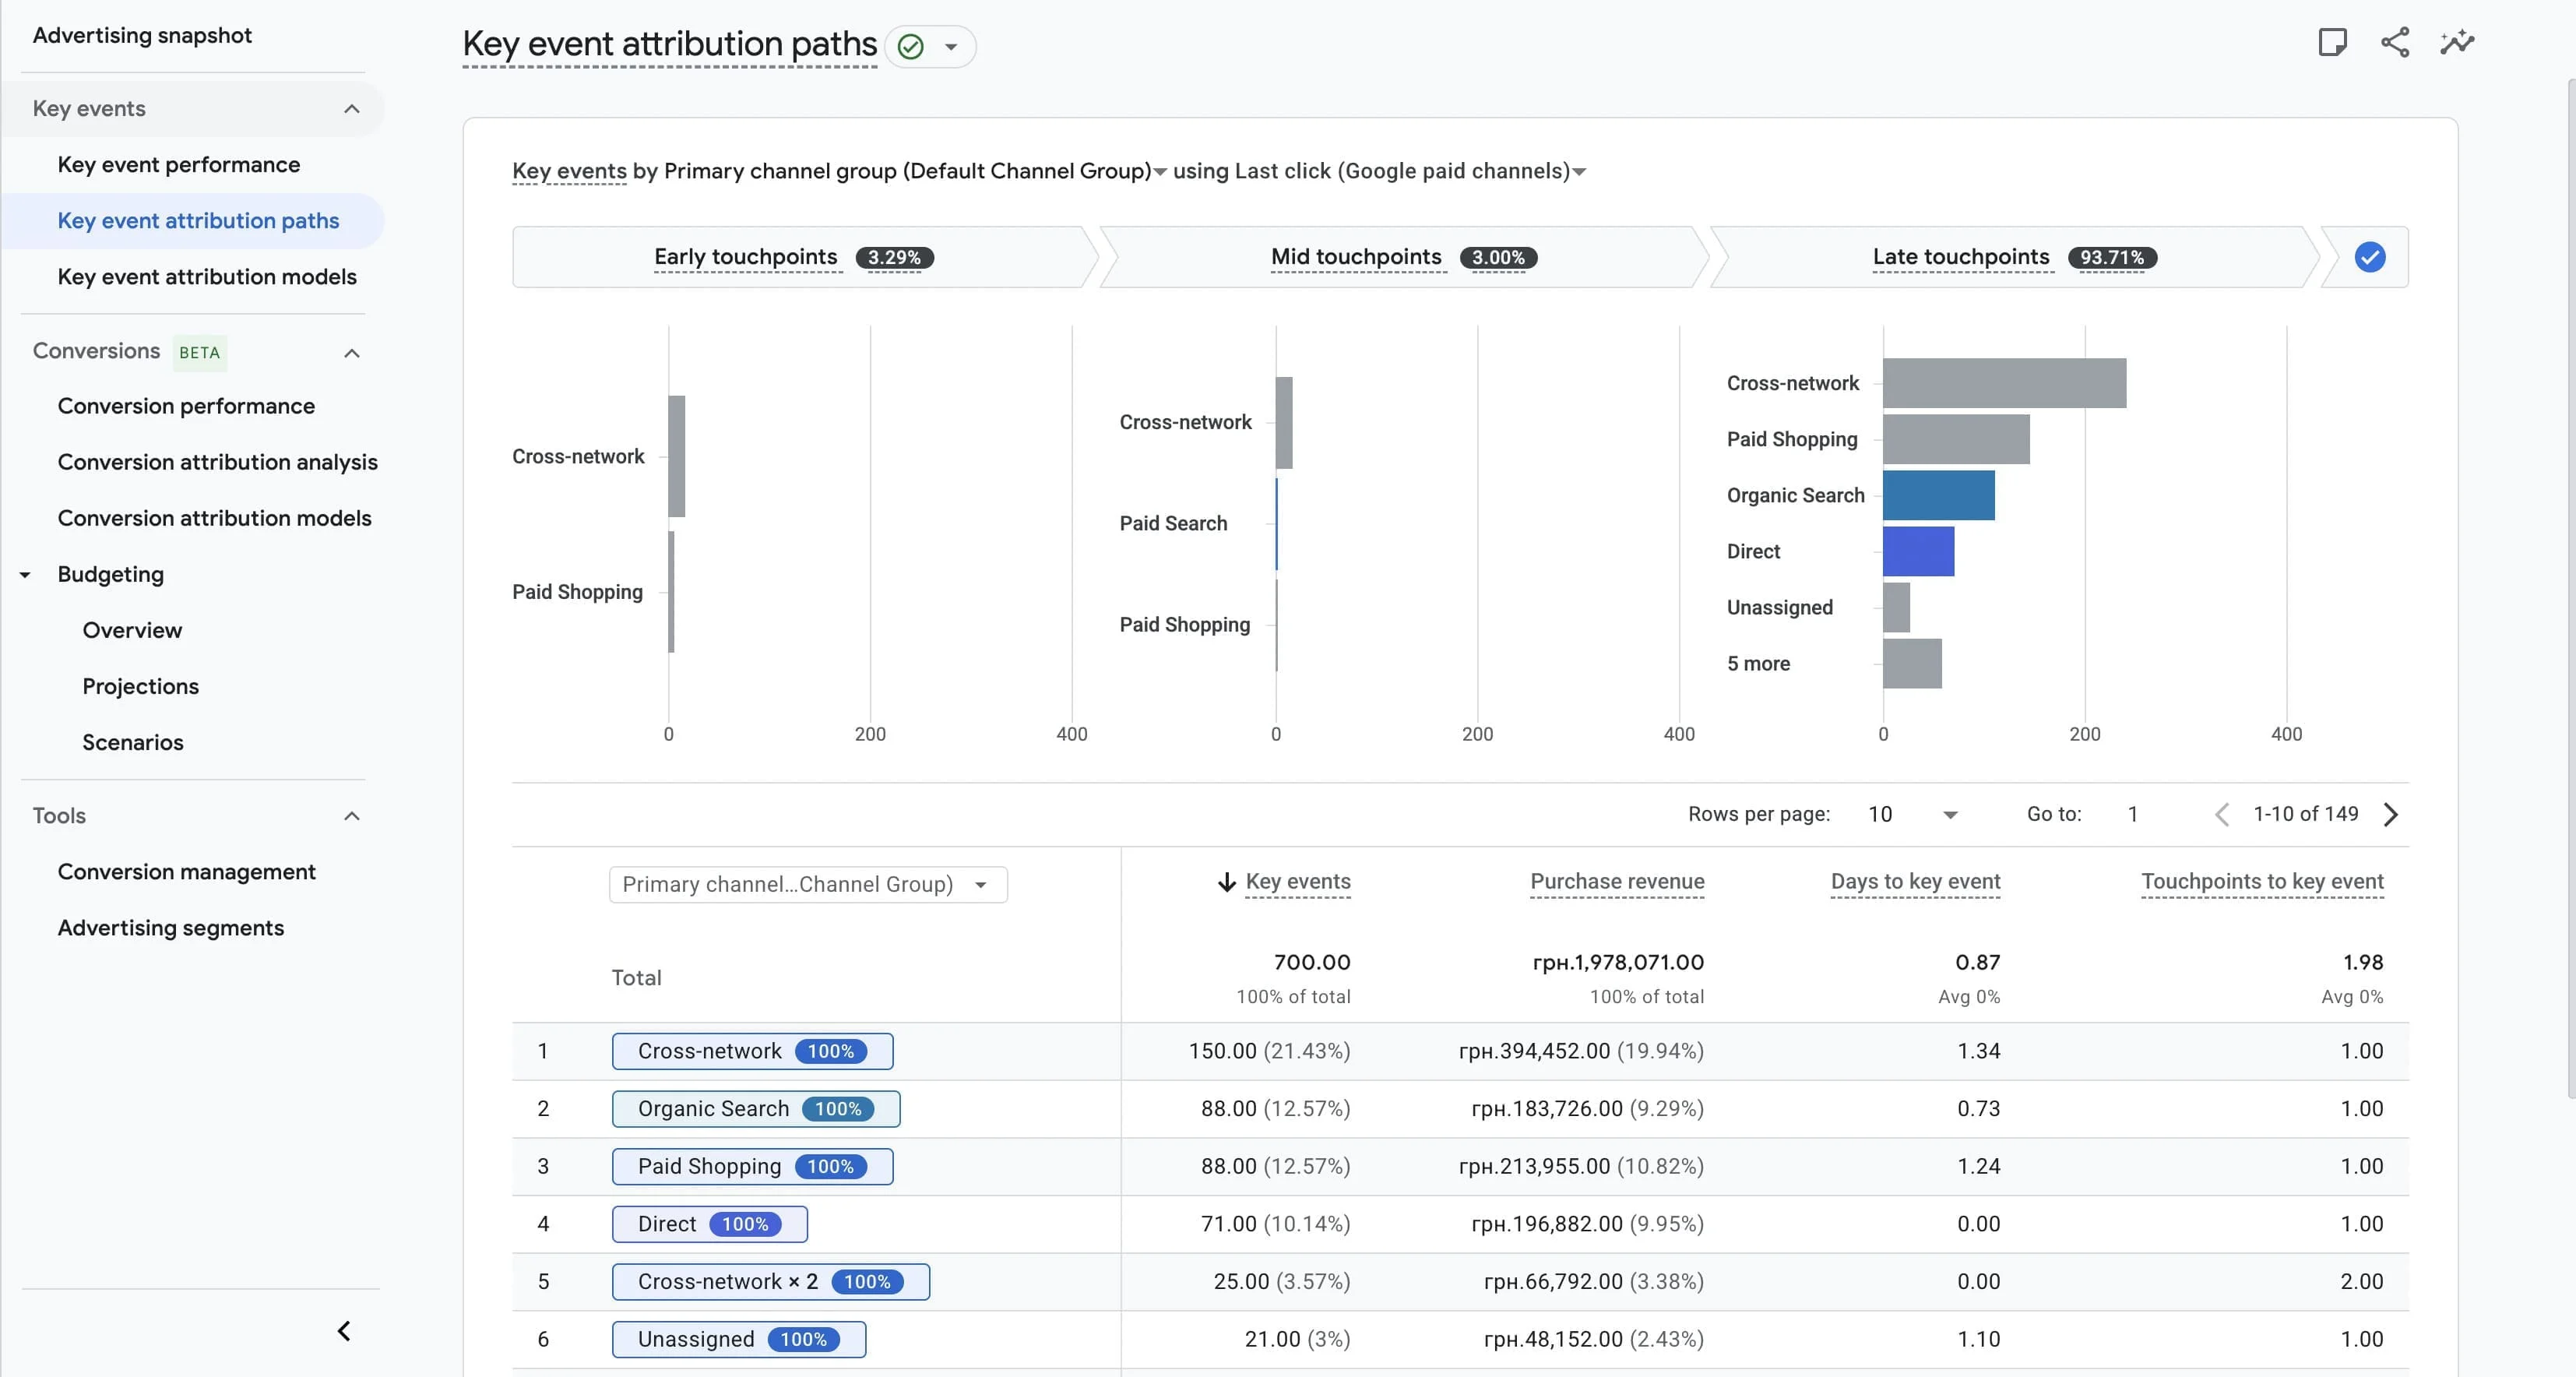The image size is (2576, 1377).
Task: Open Budgeting Projections page
Action: click(141, 687)
